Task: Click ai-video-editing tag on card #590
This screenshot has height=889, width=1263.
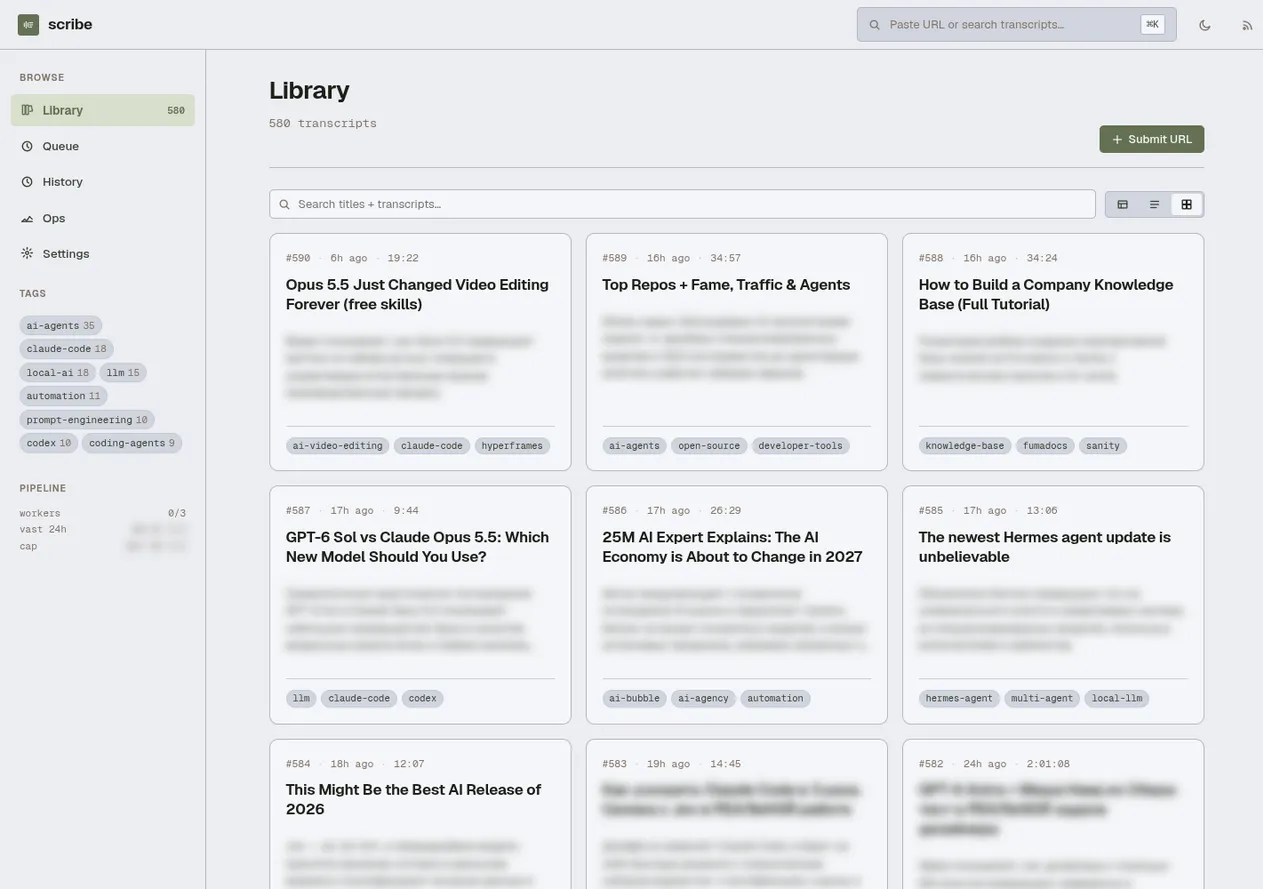Action: tap(337, 446)
